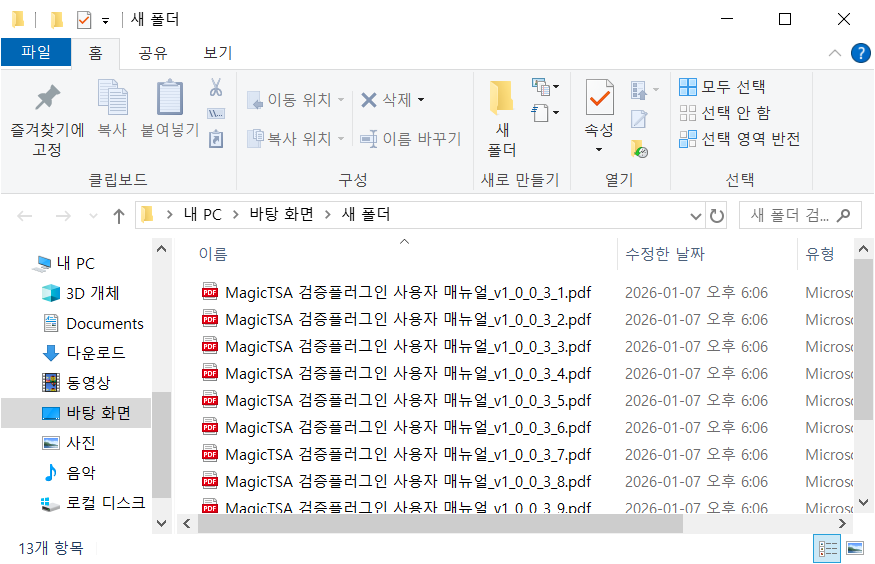Open 속성 dropdown arrow
Image resolution: width=875 pixels, height=564 pixels.
[599, 150]
